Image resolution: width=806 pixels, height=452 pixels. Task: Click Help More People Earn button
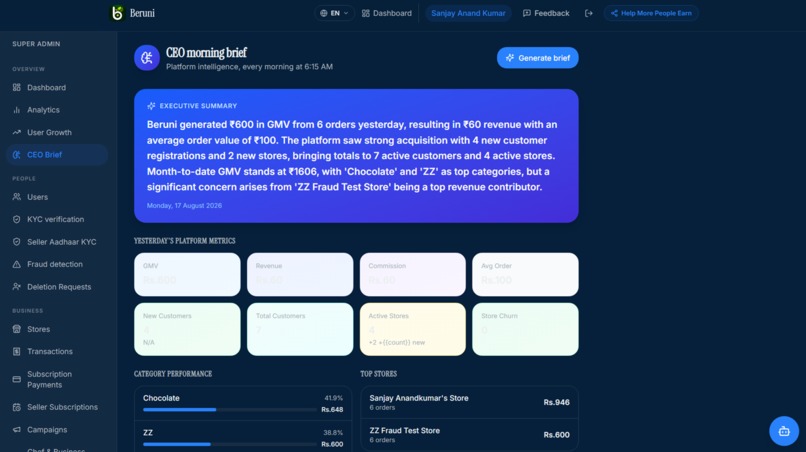[x=651, y=13]
